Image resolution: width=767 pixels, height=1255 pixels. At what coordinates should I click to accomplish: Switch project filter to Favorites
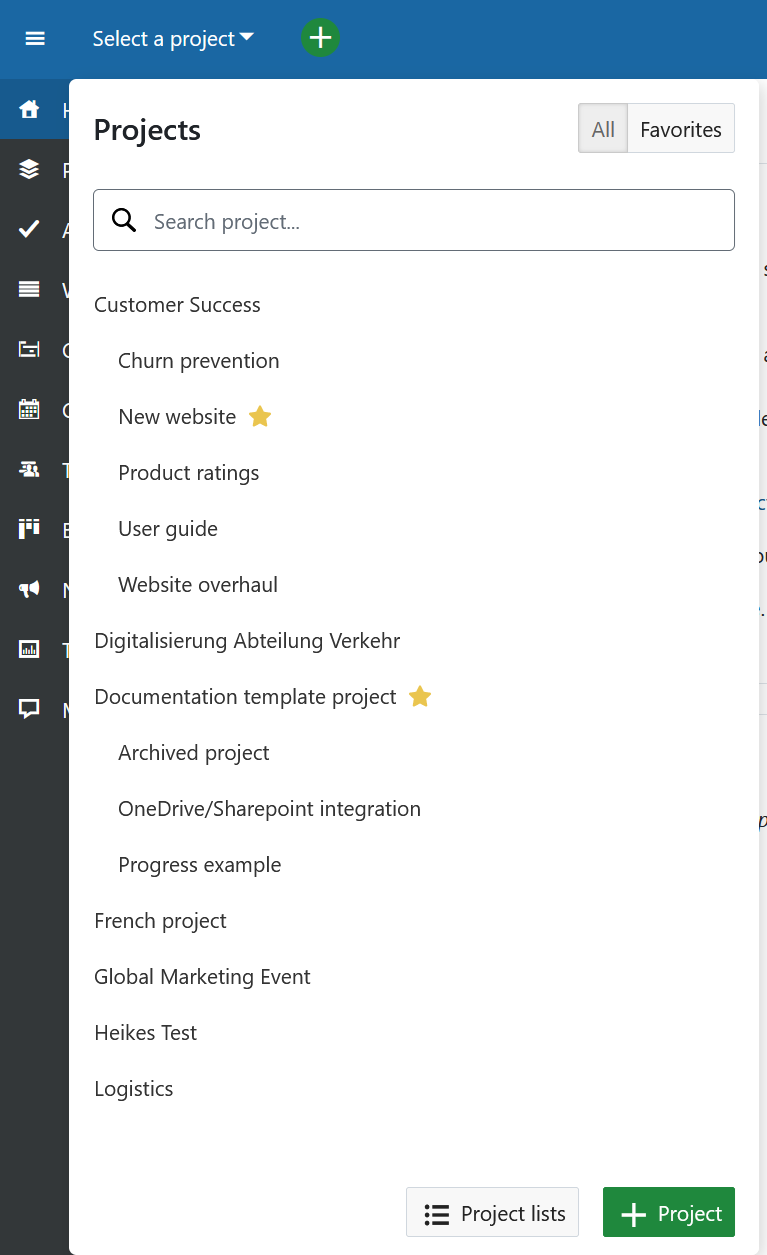[x=681, y=130]
